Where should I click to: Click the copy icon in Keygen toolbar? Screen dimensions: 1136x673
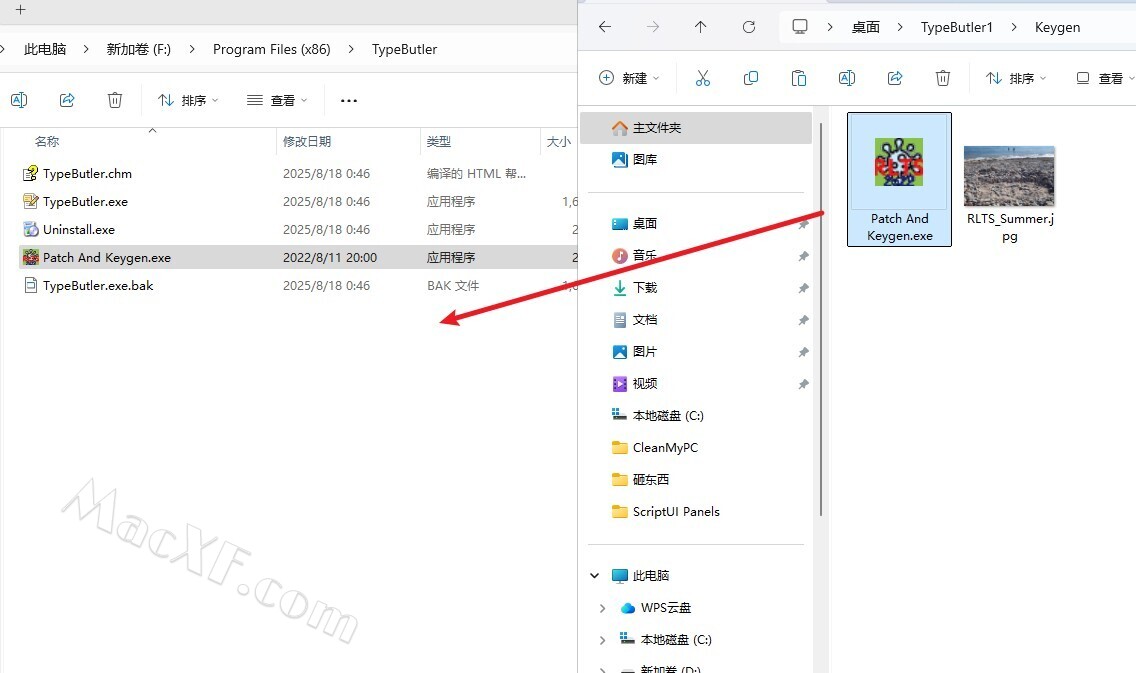[751, 78]
